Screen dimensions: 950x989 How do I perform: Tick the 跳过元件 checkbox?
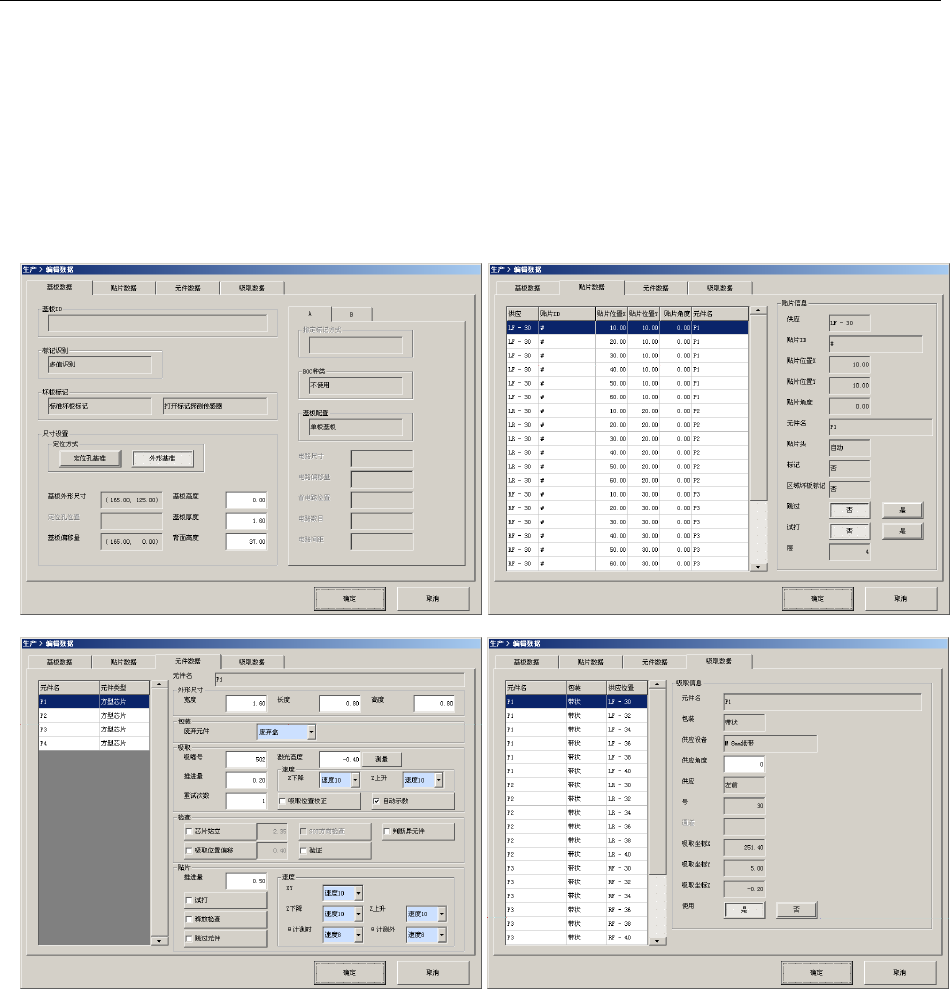pyautogui.click(x=189, y=938)
